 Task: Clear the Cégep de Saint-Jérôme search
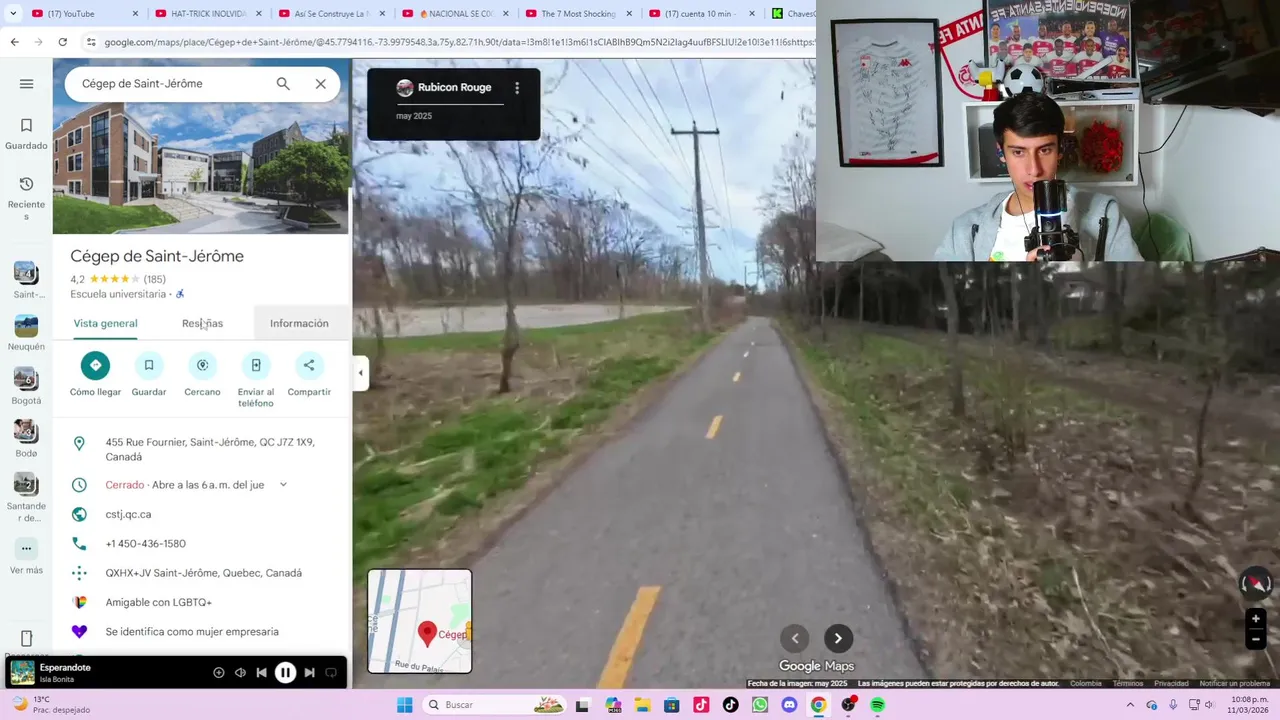coord(320,84)
